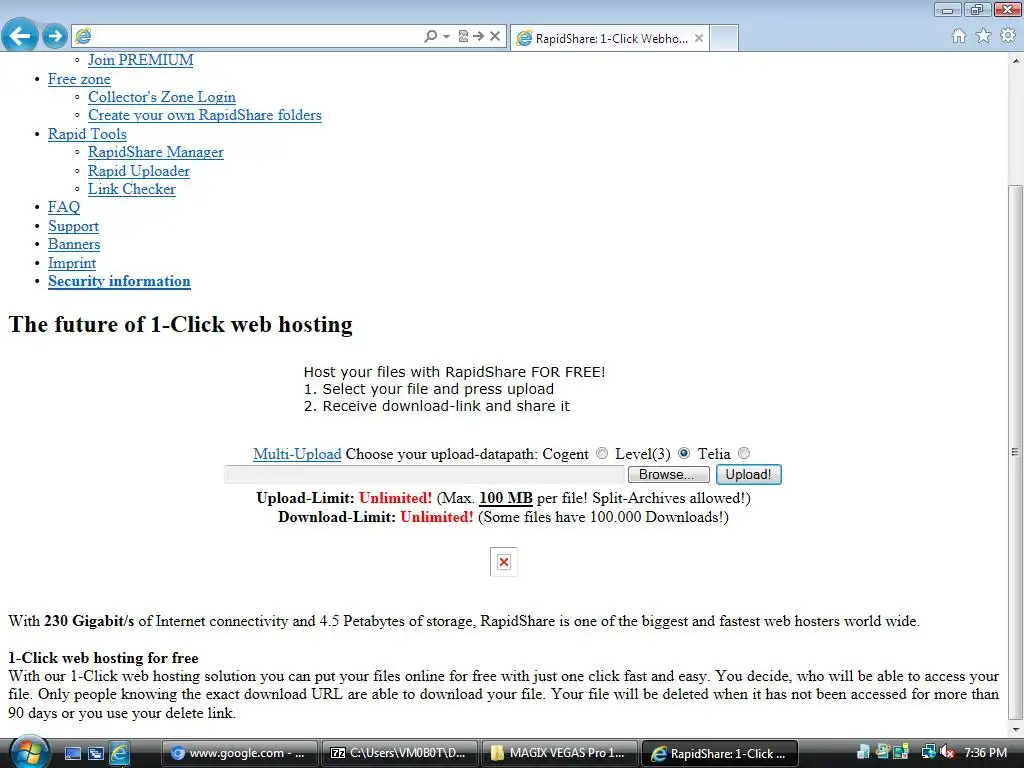Viewport: 1024px width, 768px height.
Task: Open the Join PREMIUM link
Action: tap(140, 60)
